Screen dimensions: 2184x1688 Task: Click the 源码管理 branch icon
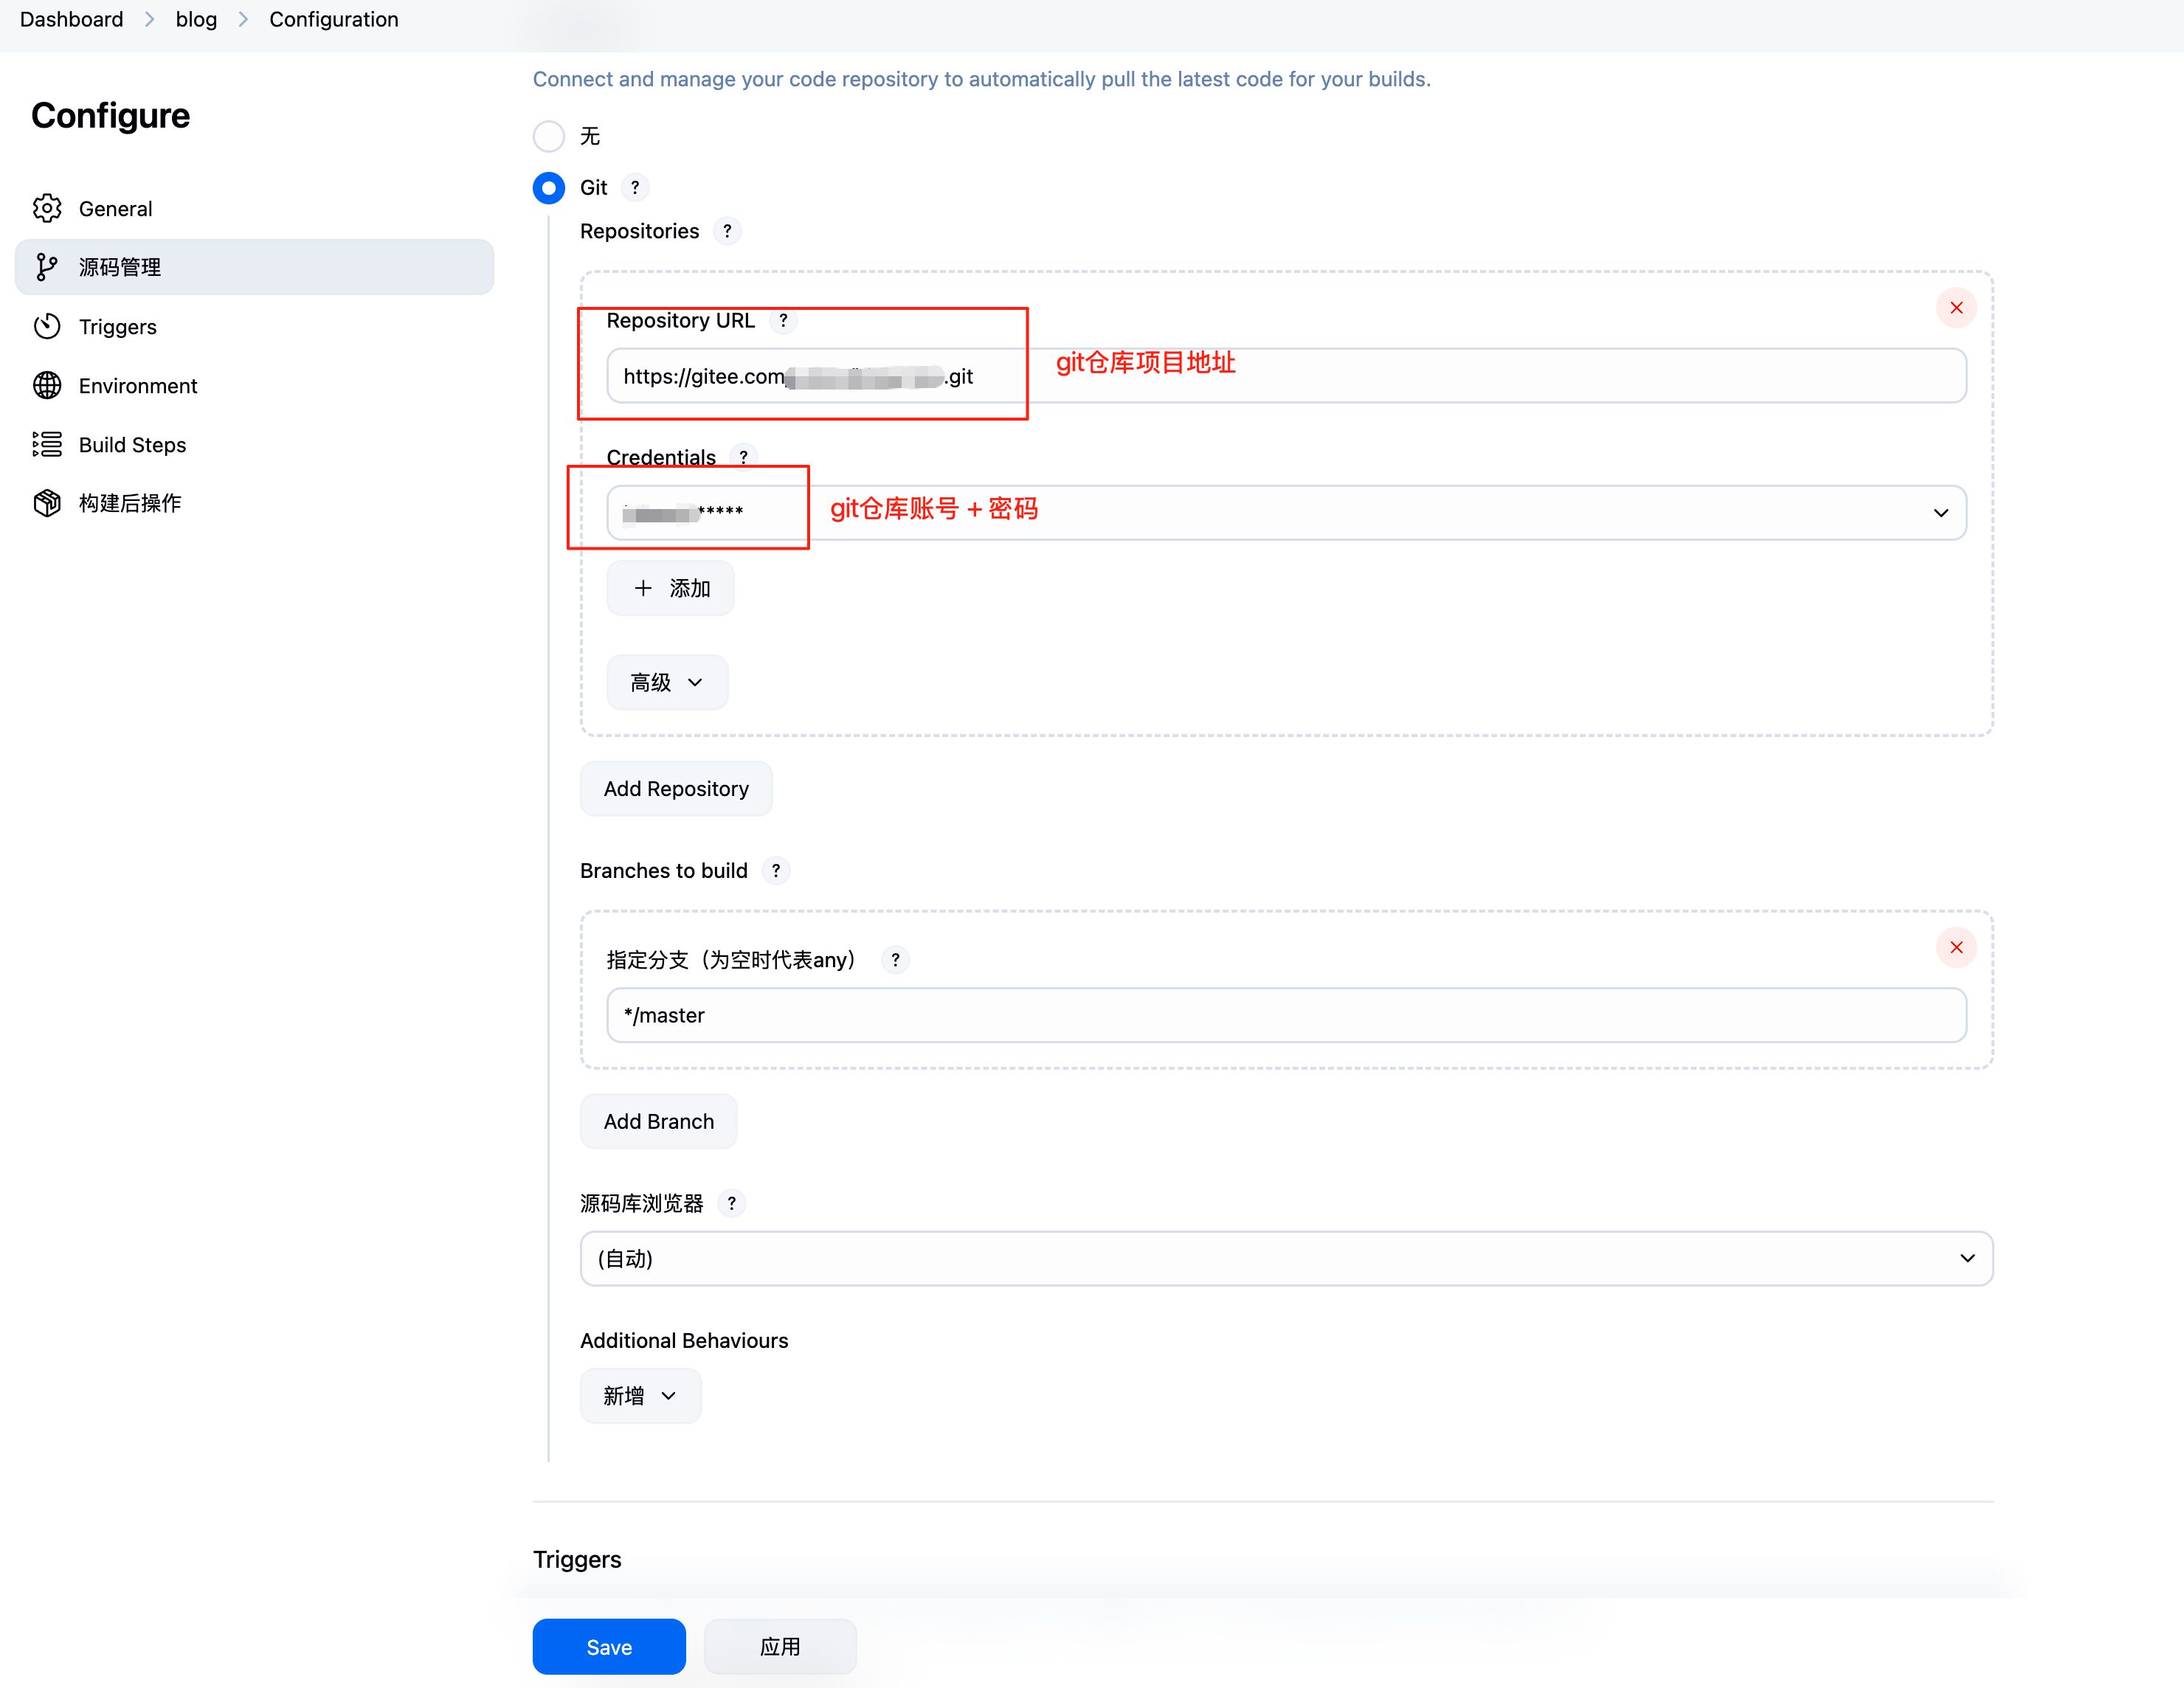click(47, 267)
